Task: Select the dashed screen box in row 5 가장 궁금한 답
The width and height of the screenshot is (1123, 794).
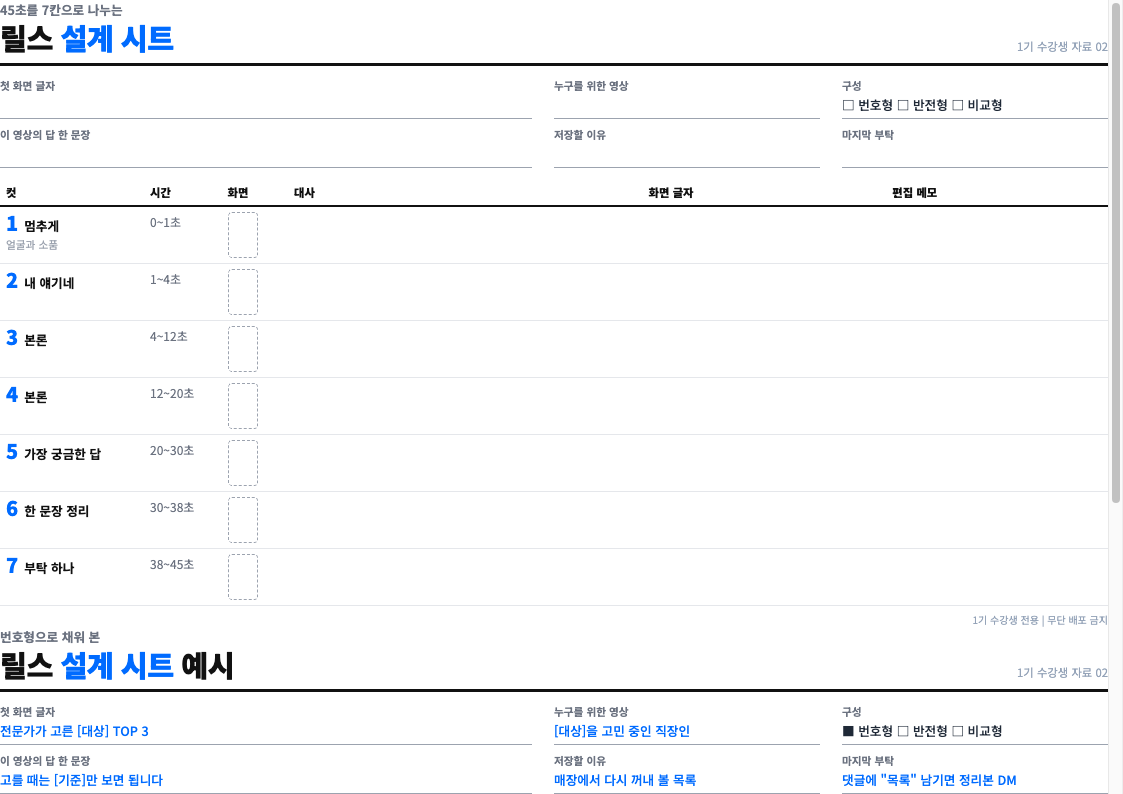Action: tap(243, 463)
